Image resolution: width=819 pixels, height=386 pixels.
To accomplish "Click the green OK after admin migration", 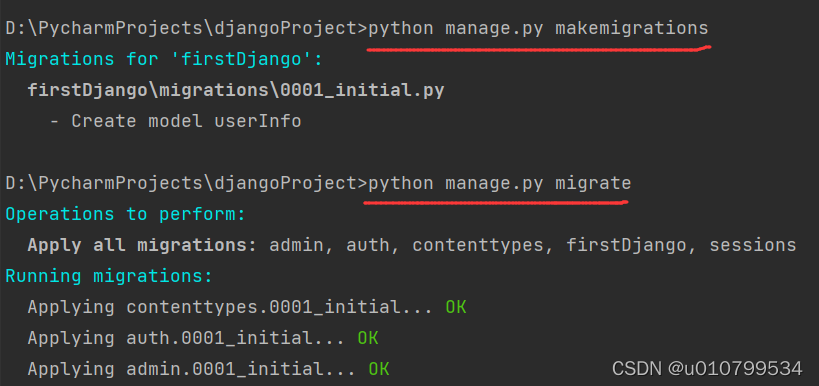I will [x=379, y=369].
